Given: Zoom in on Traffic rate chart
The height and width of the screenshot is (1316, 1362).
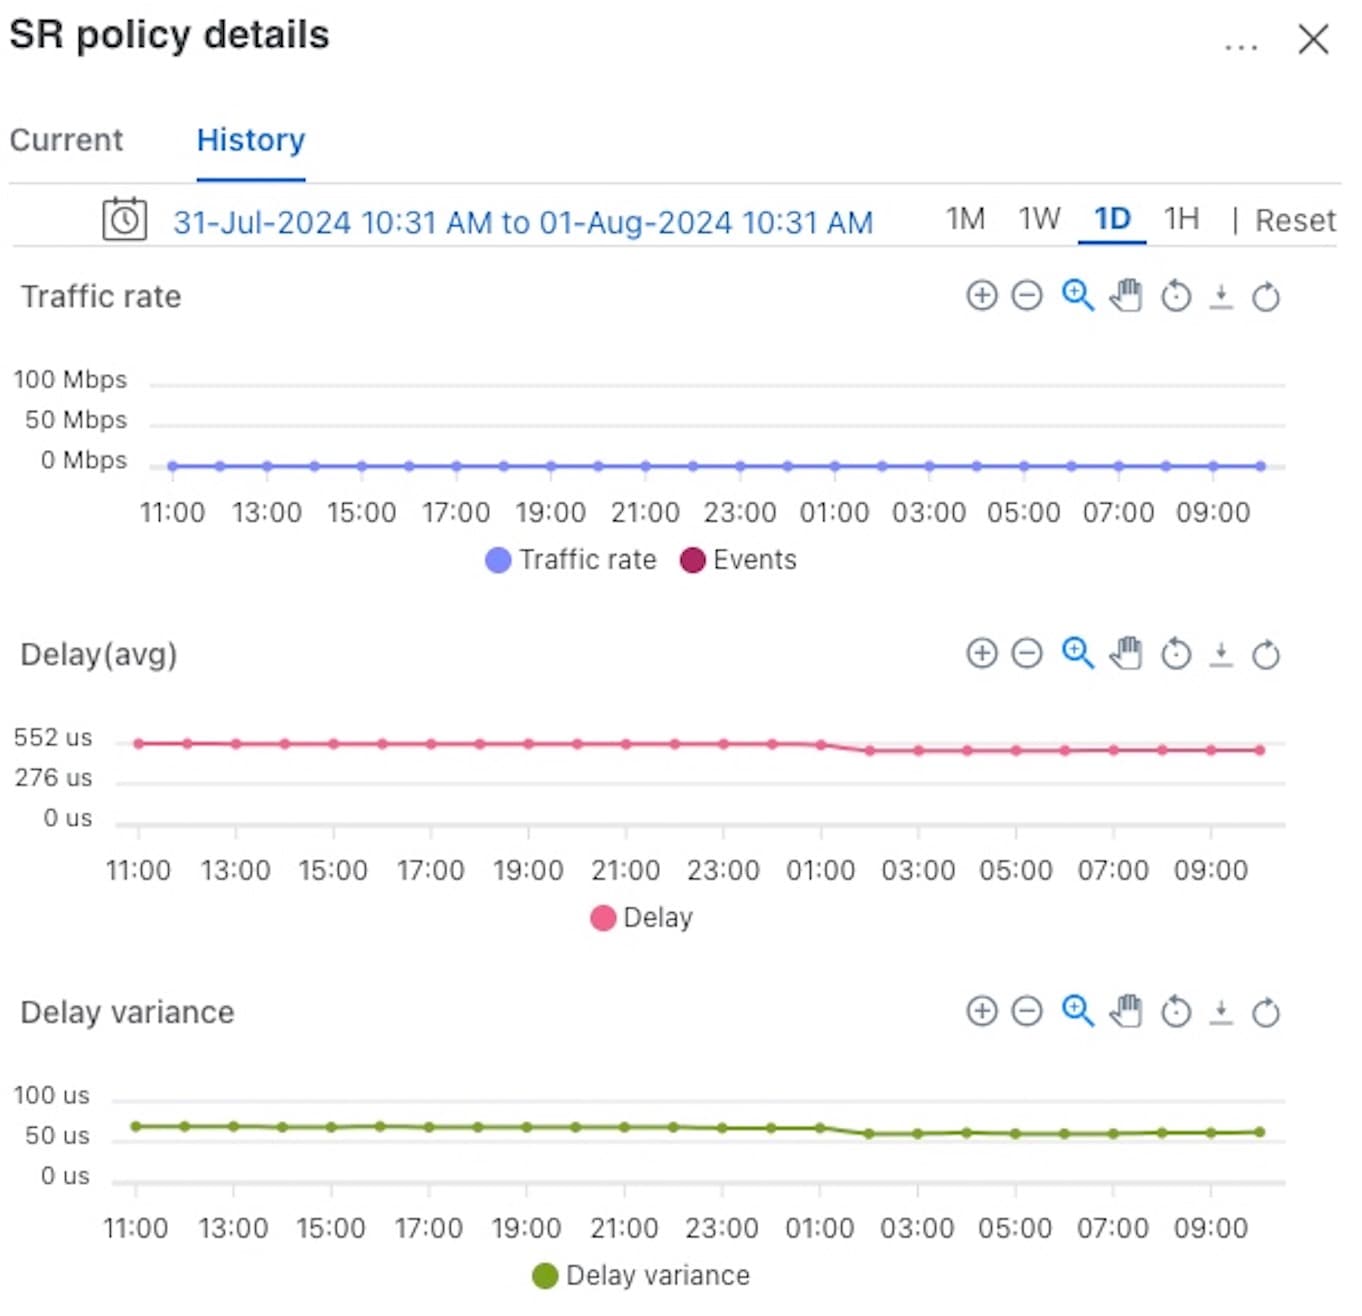Looking at the screenshot, I should coord(981,296).
